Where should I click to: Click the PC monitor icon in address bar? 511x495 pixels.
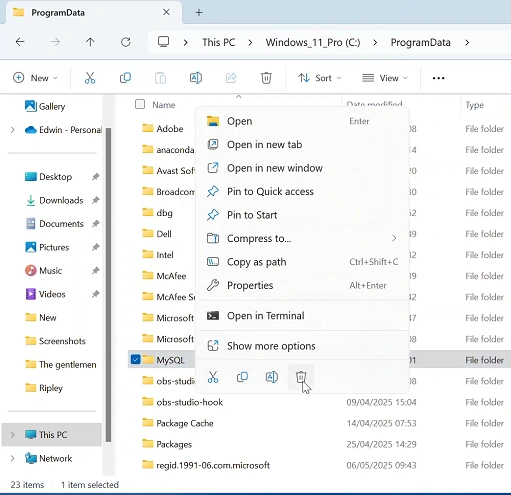163,42
